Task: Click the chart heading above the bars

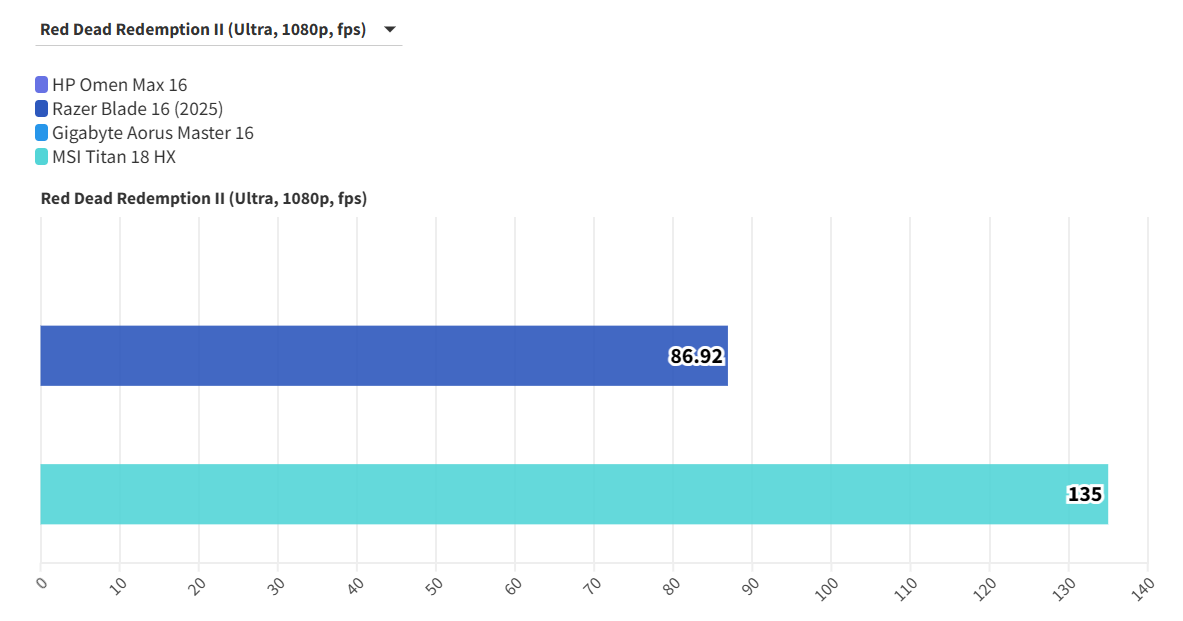Action: tap(204, 198)
